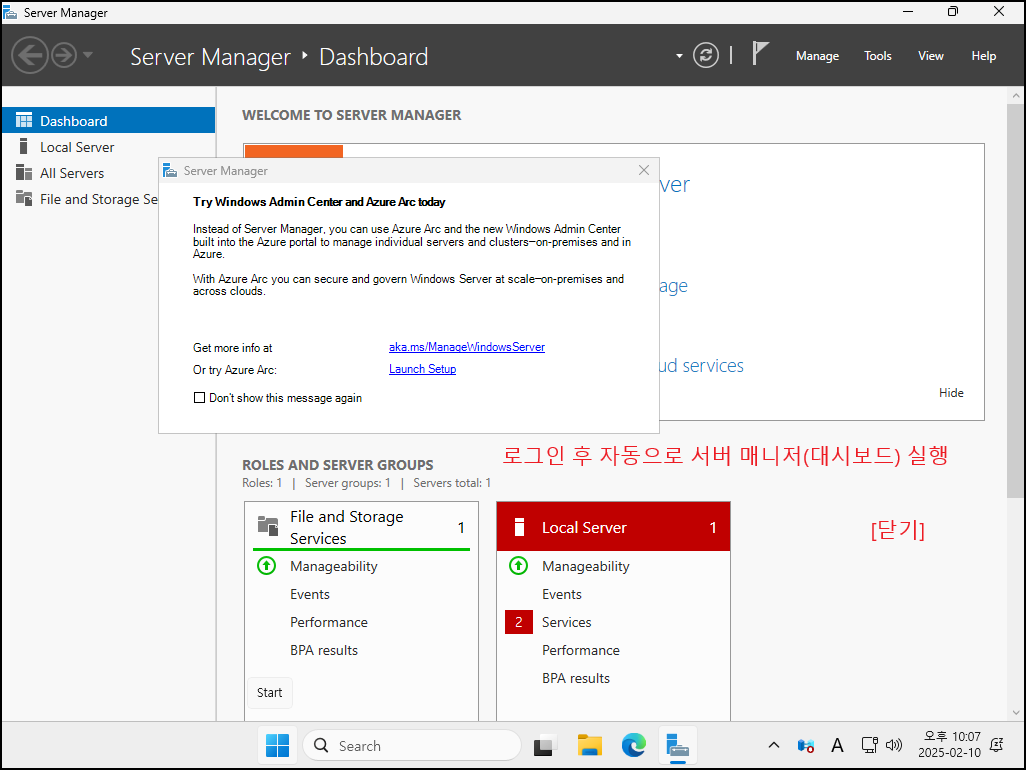
Task: Click the All Servers icon in sidebar
Action: pyautogui.click(x=24, y=173)
